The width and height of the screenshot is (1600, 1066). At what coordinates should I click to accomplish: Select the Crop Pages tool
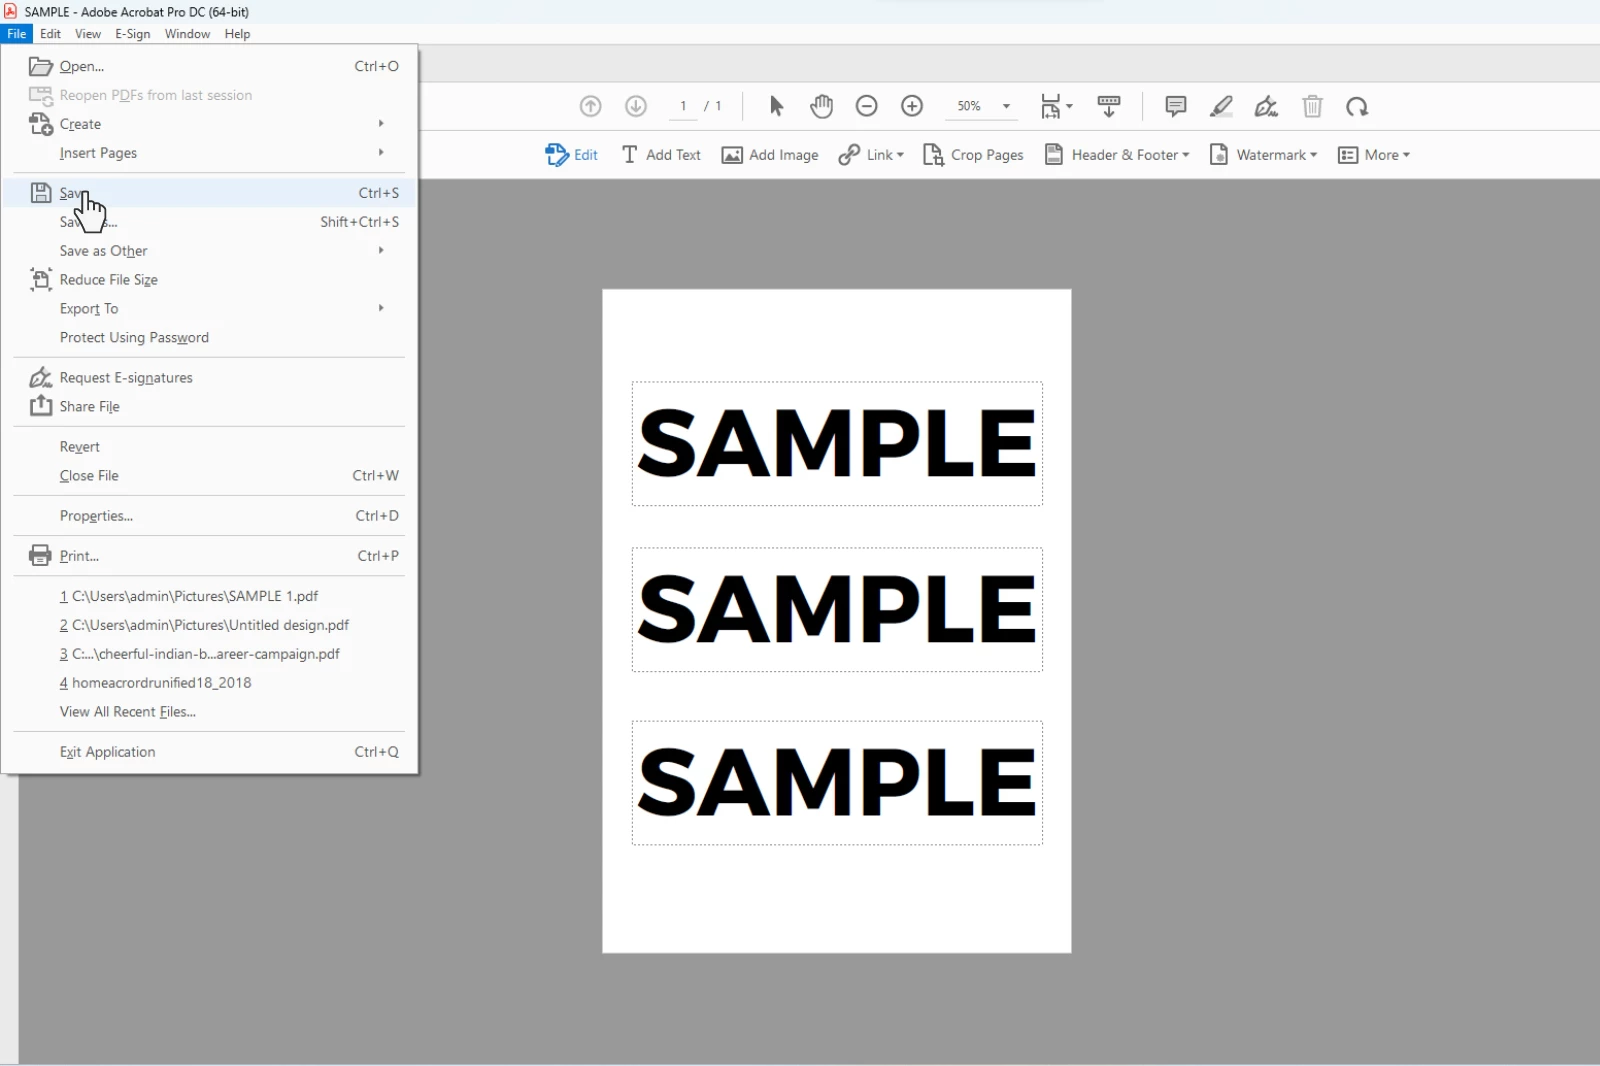coord(973,154)
